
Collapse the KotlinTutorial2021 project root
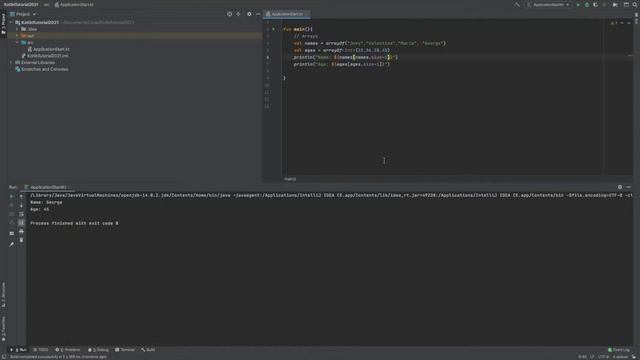11,22
